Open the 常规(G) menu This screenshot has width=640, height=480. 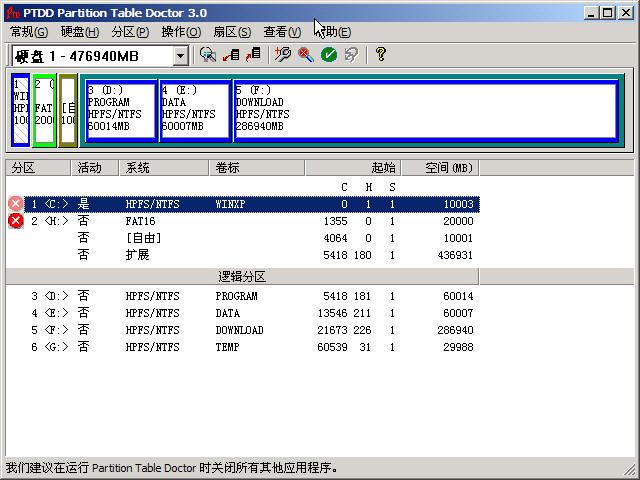point(29,32)
